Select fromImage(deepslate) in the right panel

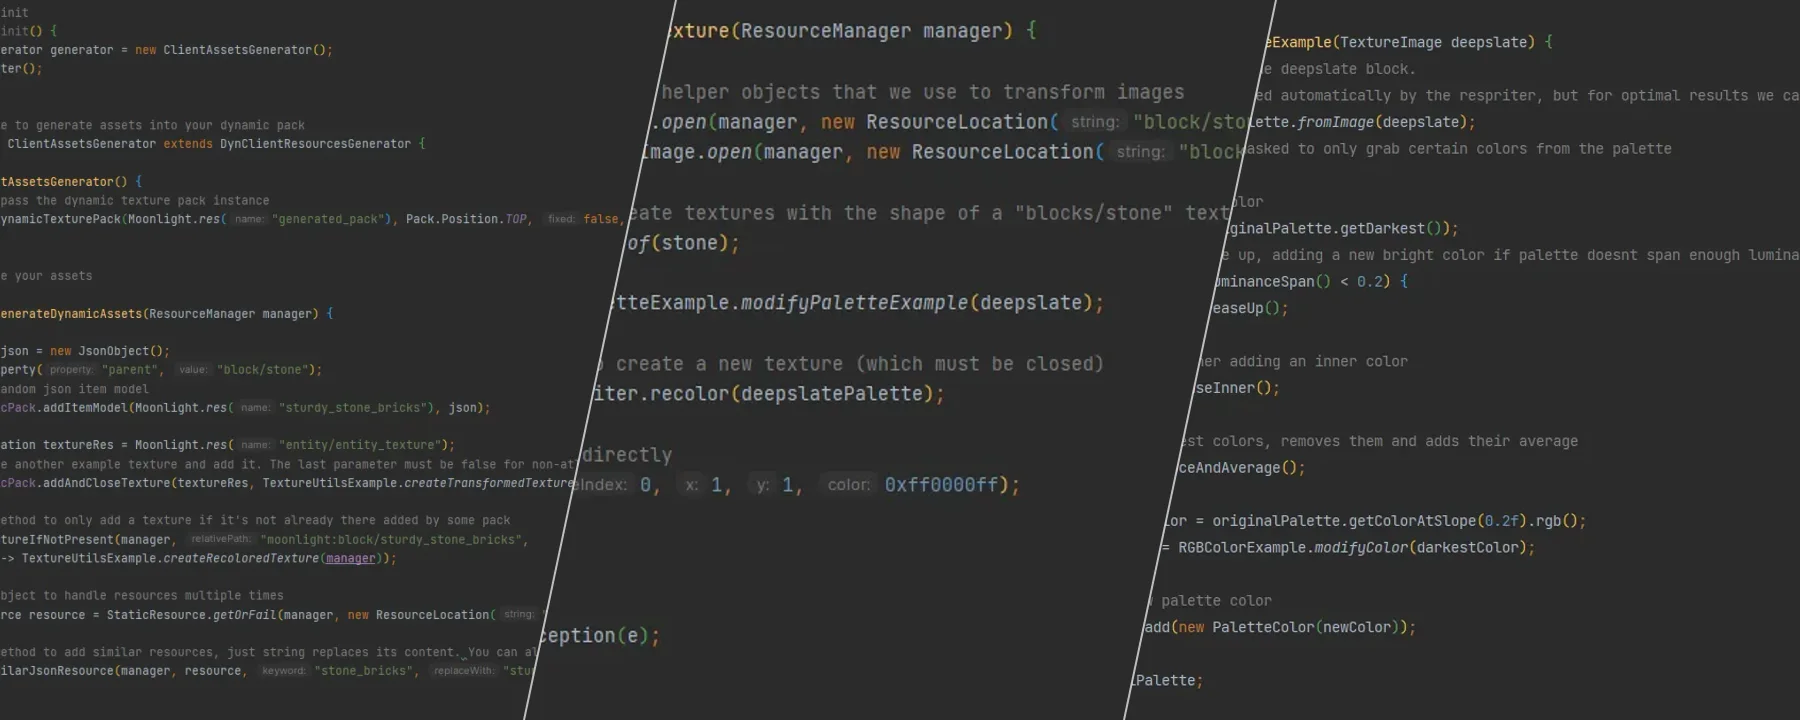(1381, 122)
